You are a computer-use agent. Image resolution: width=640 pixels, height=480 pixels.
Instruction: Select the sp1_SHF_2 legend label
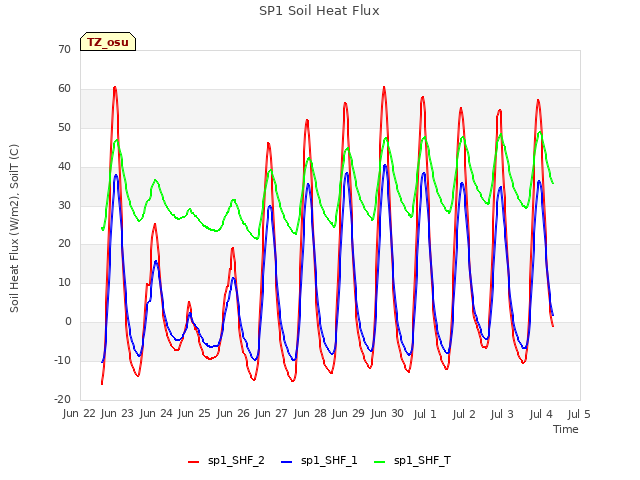tap(236, 460)
